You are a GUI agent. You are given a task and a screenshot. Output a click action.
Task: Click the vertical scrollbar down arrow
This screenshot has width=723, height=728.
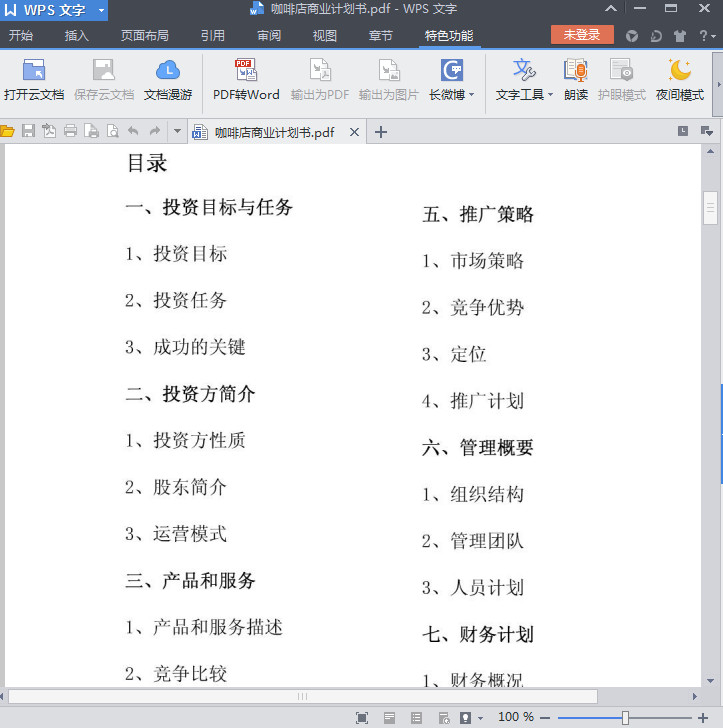(x=710, y=681)
